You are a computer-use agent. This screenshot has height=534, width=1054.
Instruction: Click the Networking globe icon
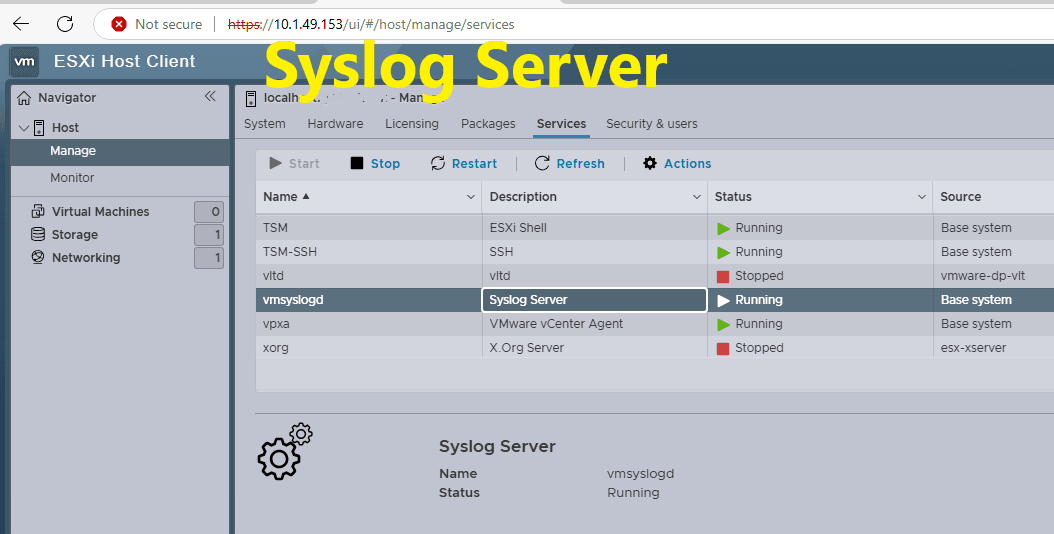(x=38, y=257)
